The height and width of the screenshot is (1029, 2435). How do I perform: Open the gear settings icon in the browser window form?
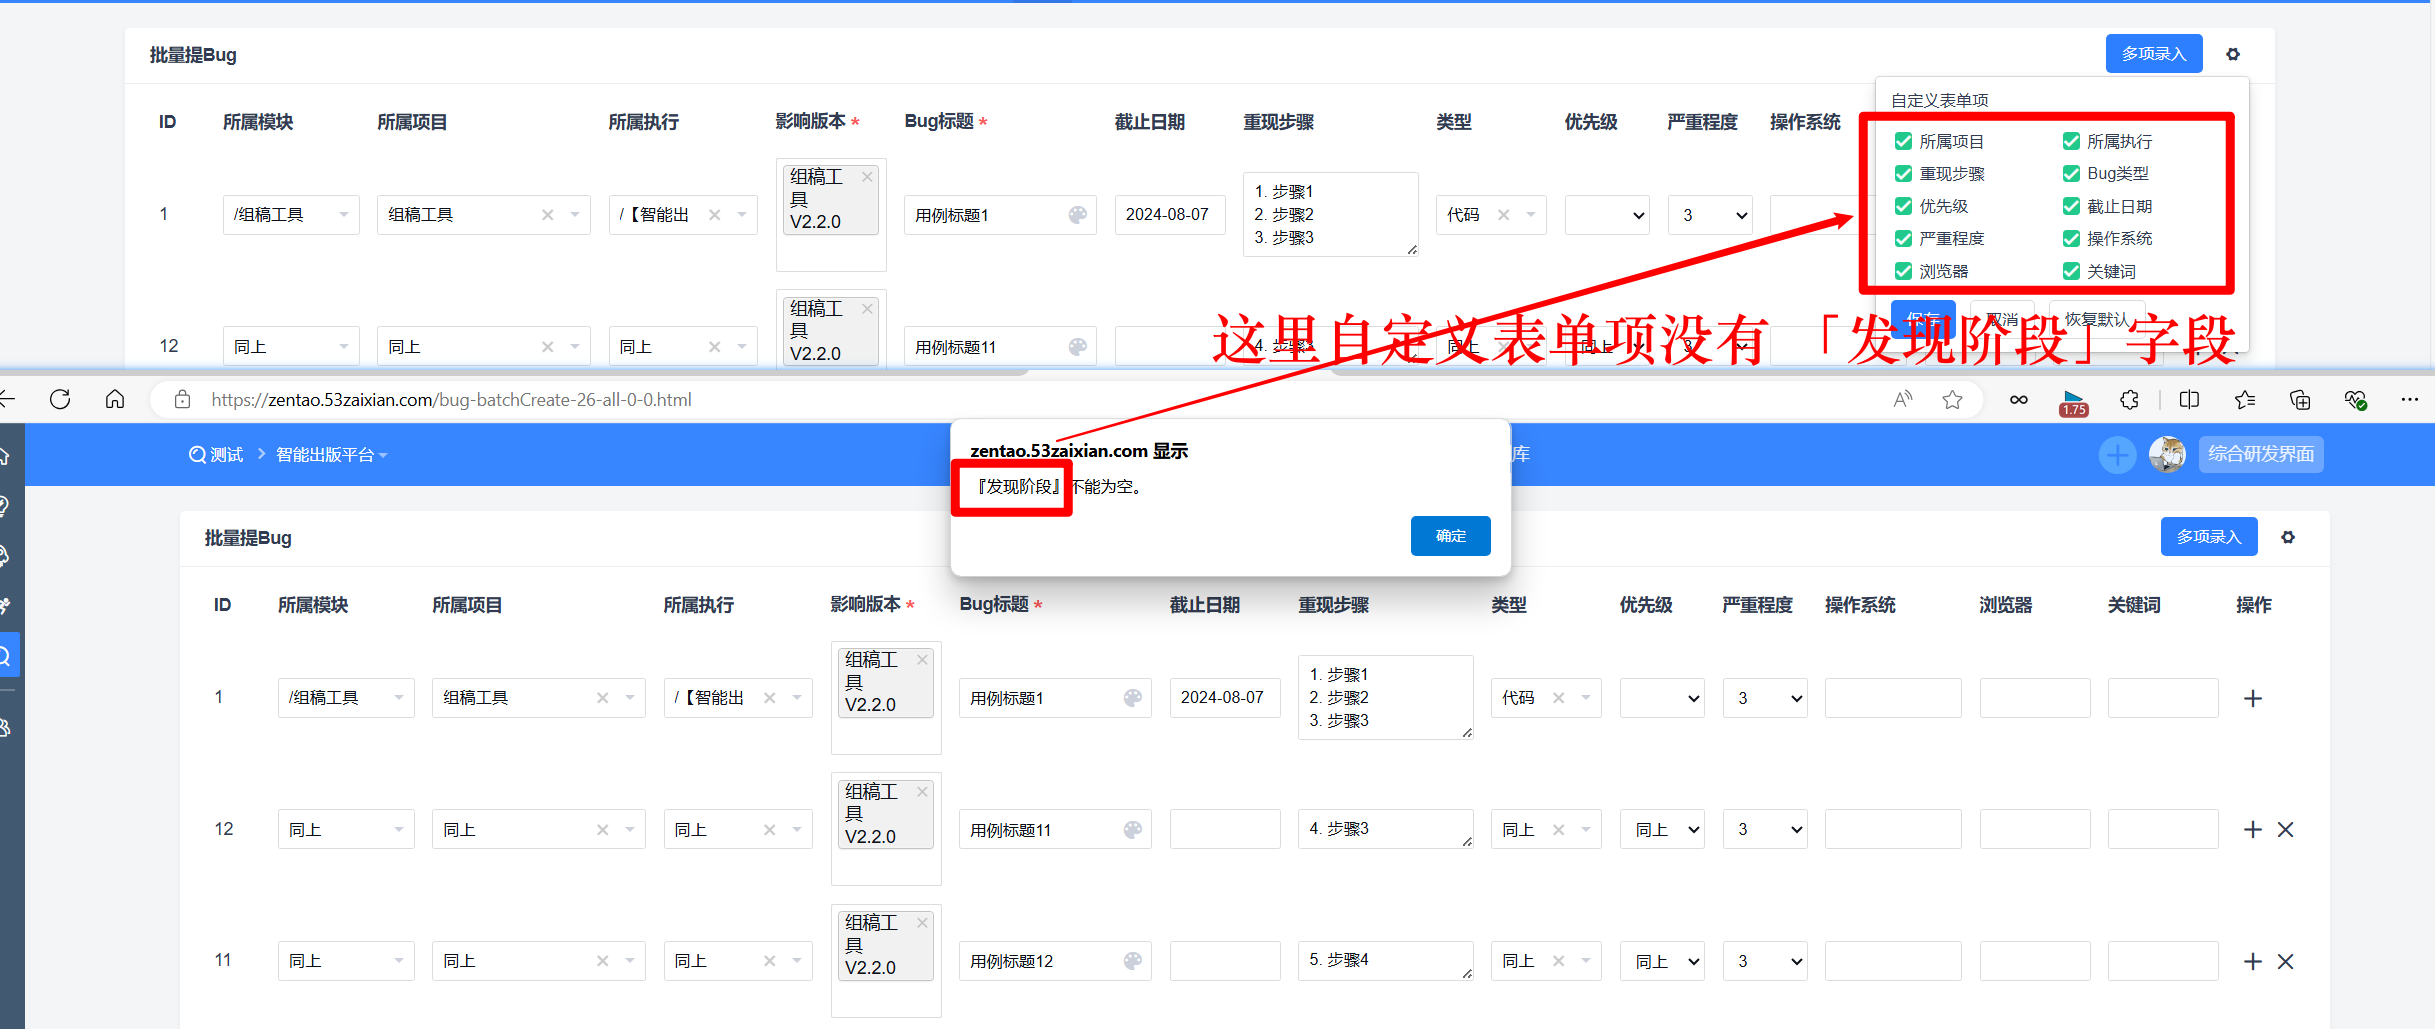tap(2288, 537)
